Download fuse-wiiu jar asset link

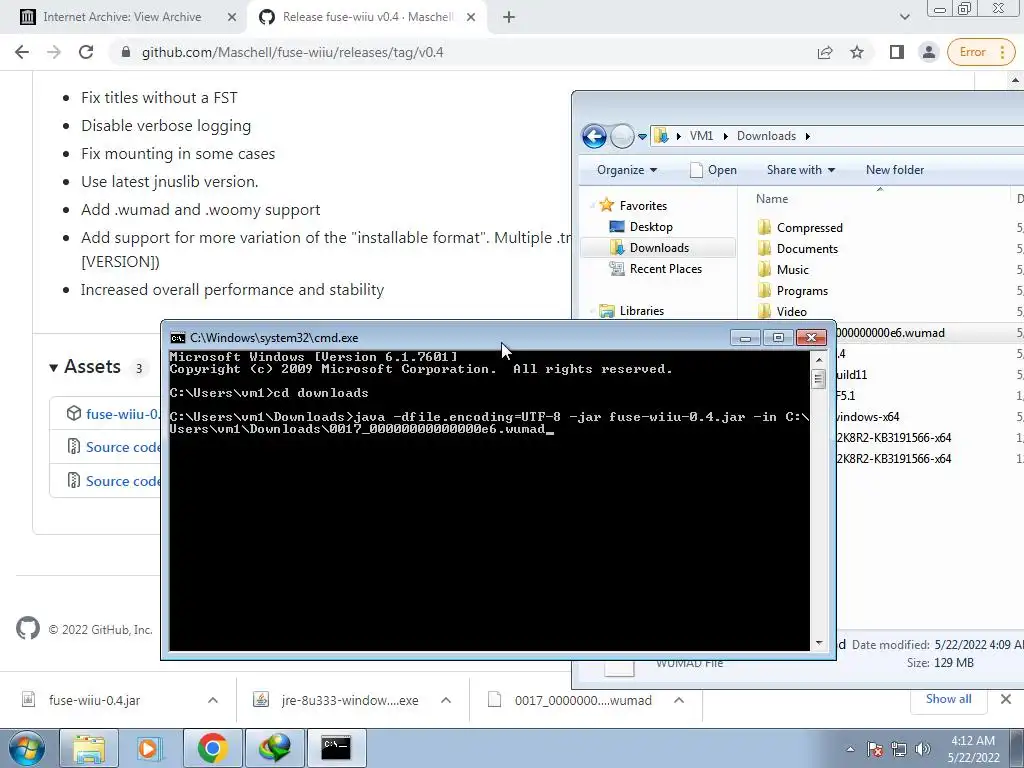coord(122,414)
